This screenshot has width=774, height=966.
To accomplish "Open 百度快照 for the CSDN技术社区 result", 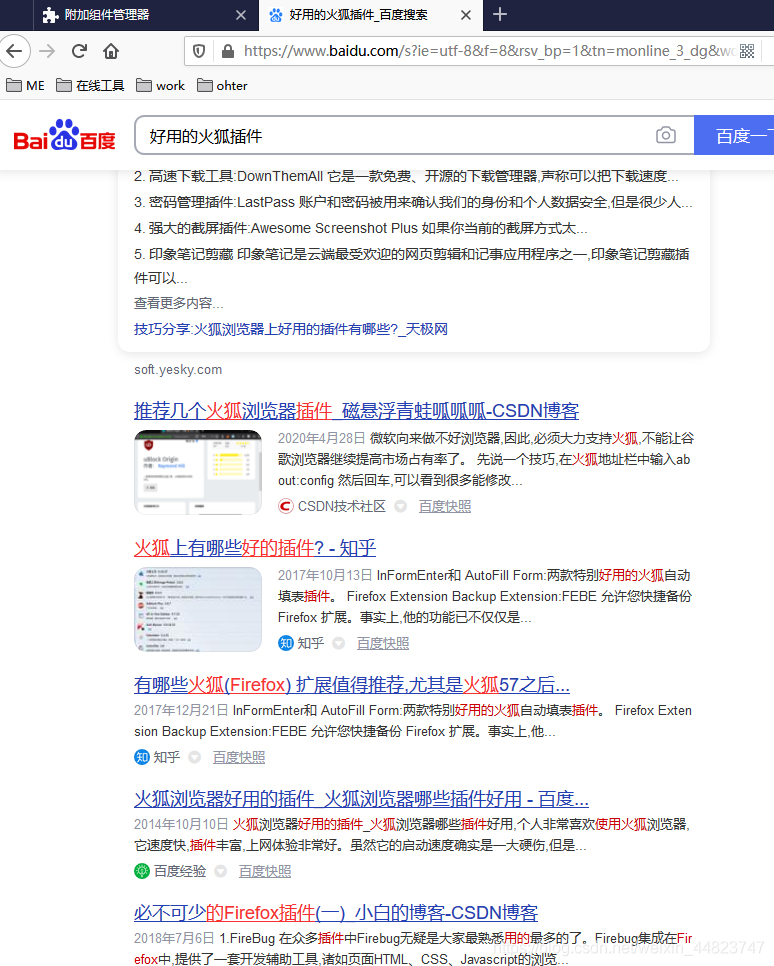I will (445, 506).
